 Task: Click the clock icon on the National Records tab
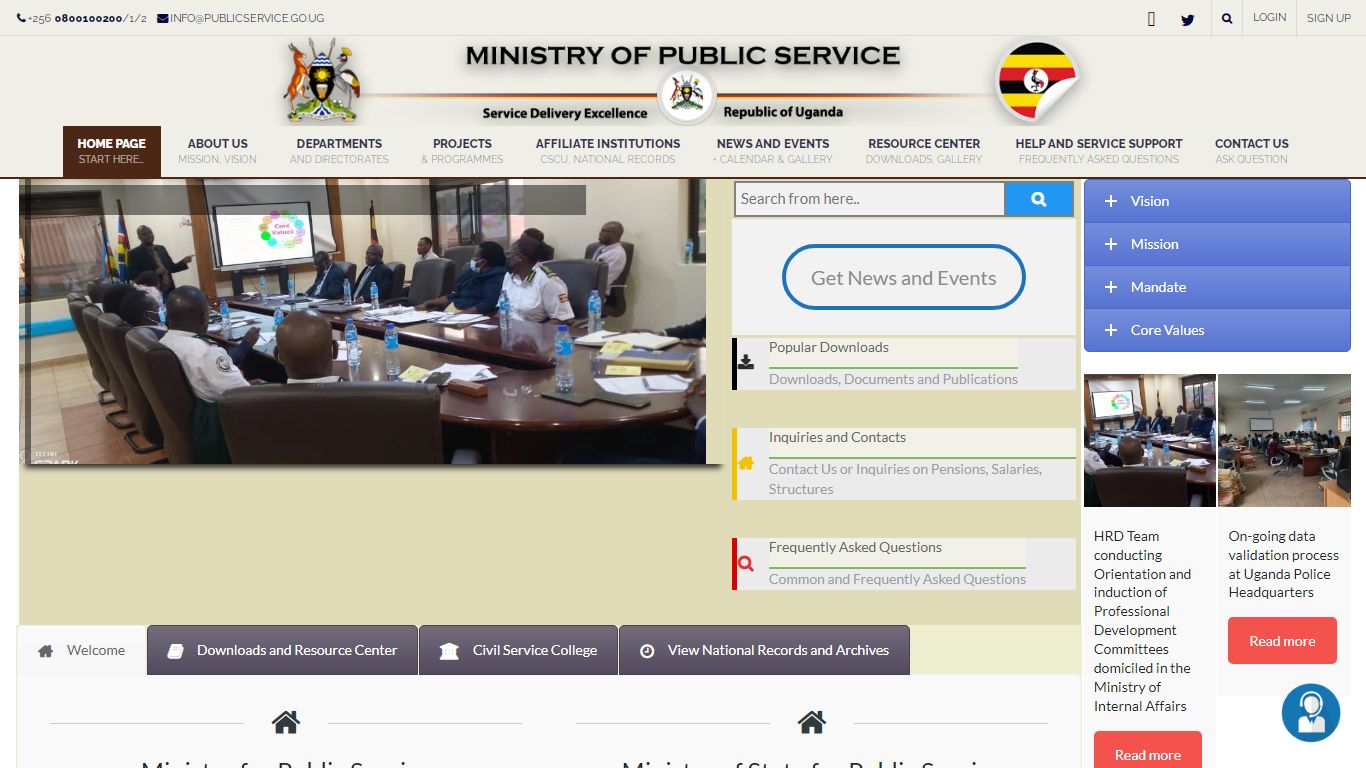click(x=647, y=651)
